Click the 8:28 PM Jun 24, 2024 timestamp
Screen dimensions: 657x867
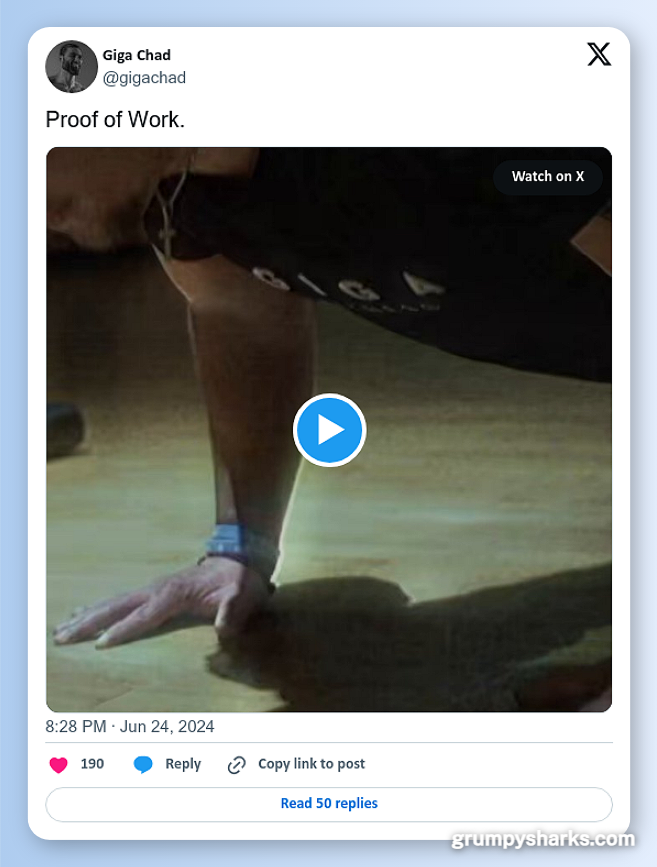130,726
